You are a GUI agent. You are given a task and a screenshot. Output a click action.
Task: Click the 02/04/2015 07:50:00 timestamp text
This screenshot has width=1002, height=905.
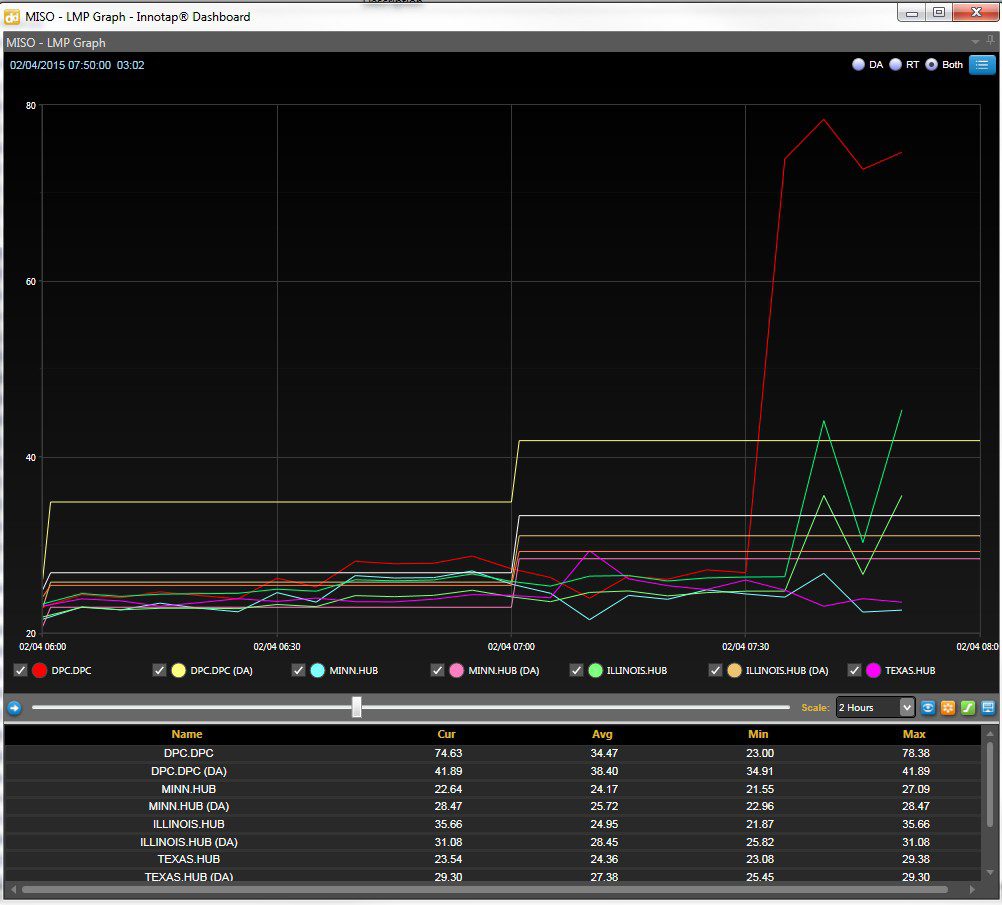[x=60, y=65]
